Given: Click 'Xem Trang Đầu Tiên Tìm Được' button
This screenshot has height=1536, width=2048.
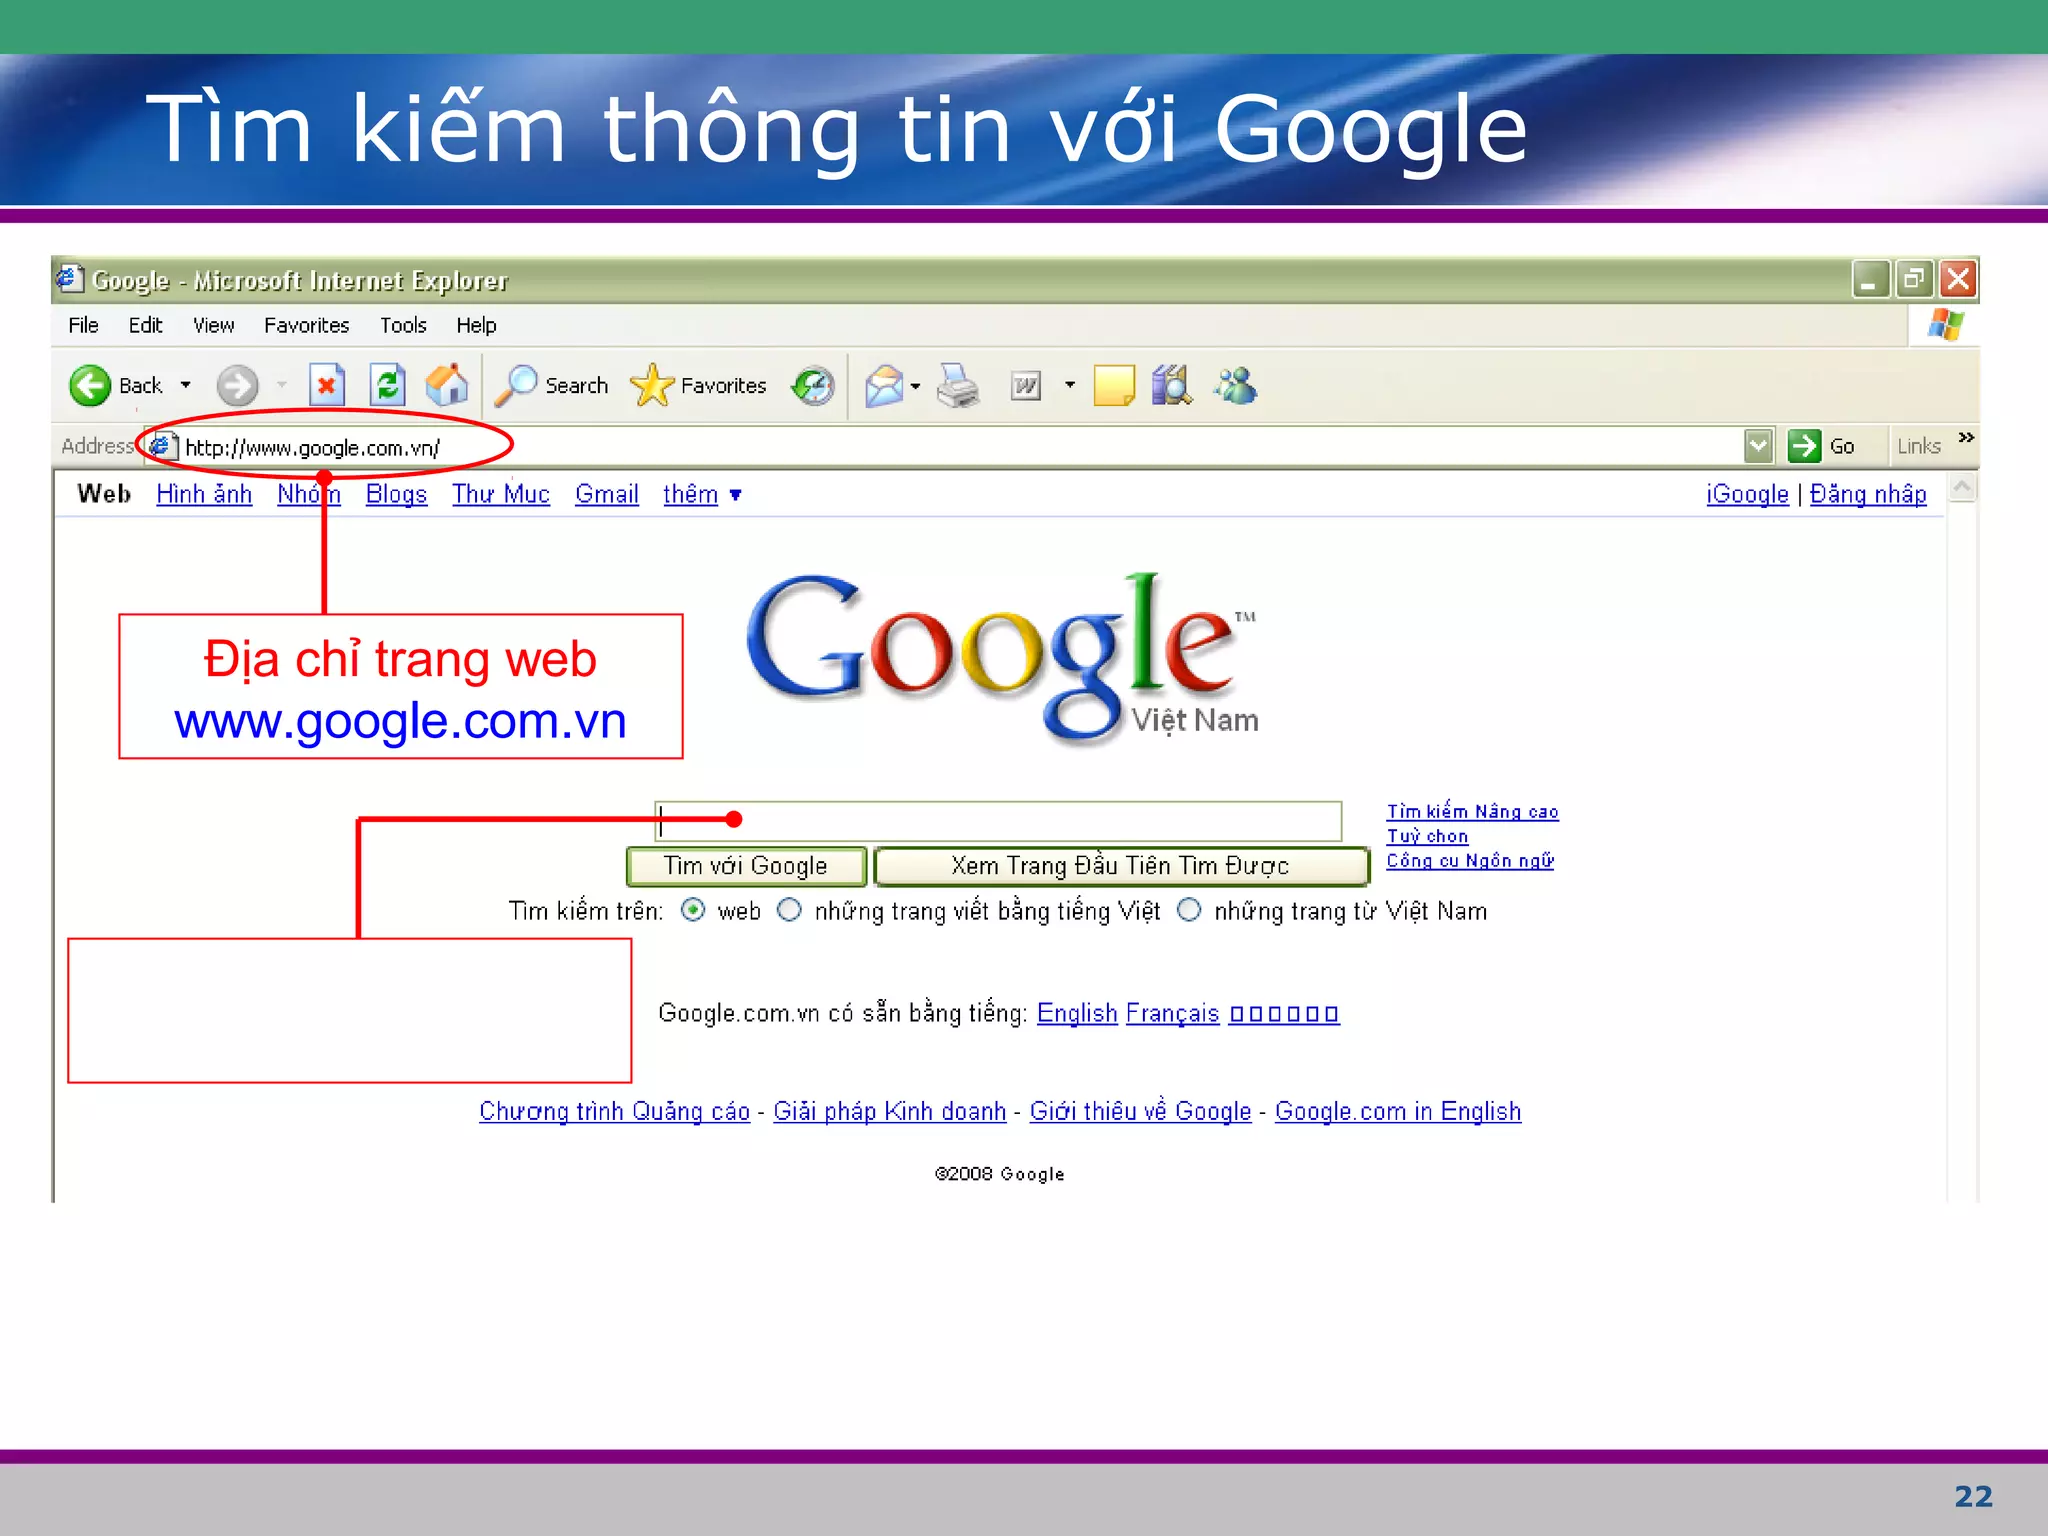Looking at the screenshot, I should click(x=1121, y=866).
